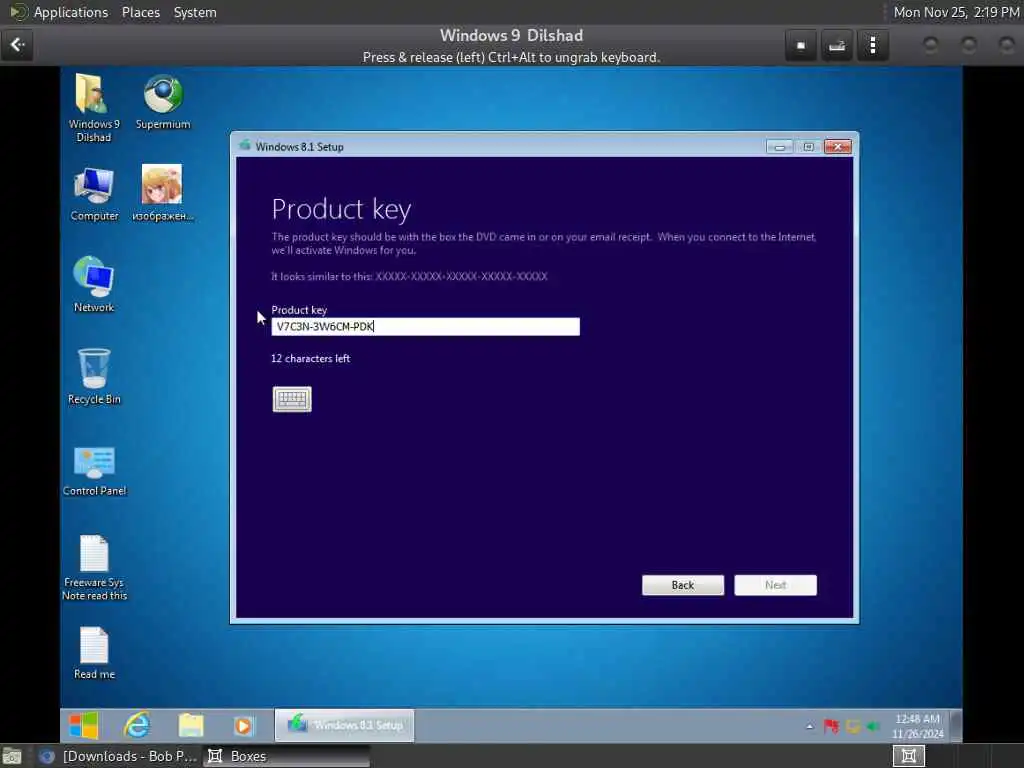Viewport: 1024px width, 768px height.
Task: Click Windows 8.1 Setup title icon
Action: tap(246, 146)
